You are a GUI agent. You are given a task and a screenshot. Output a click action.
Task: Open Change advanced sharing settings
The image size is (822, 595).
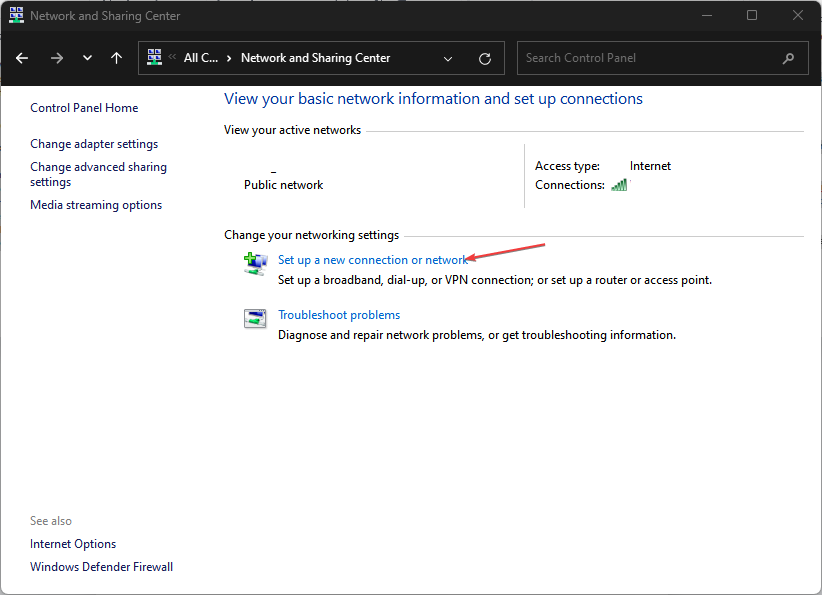click(x=98, y=174)
